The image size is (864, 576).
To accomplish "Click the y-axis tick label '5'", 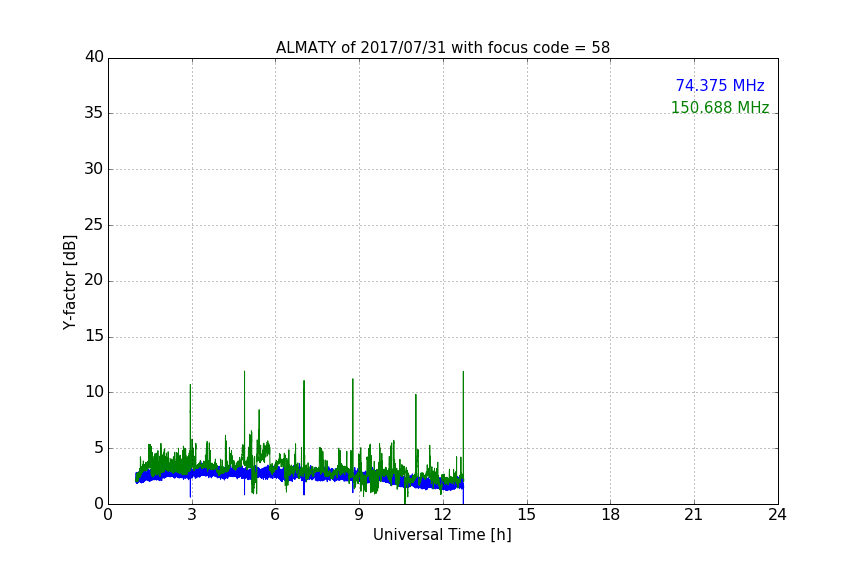I will 99,448.
